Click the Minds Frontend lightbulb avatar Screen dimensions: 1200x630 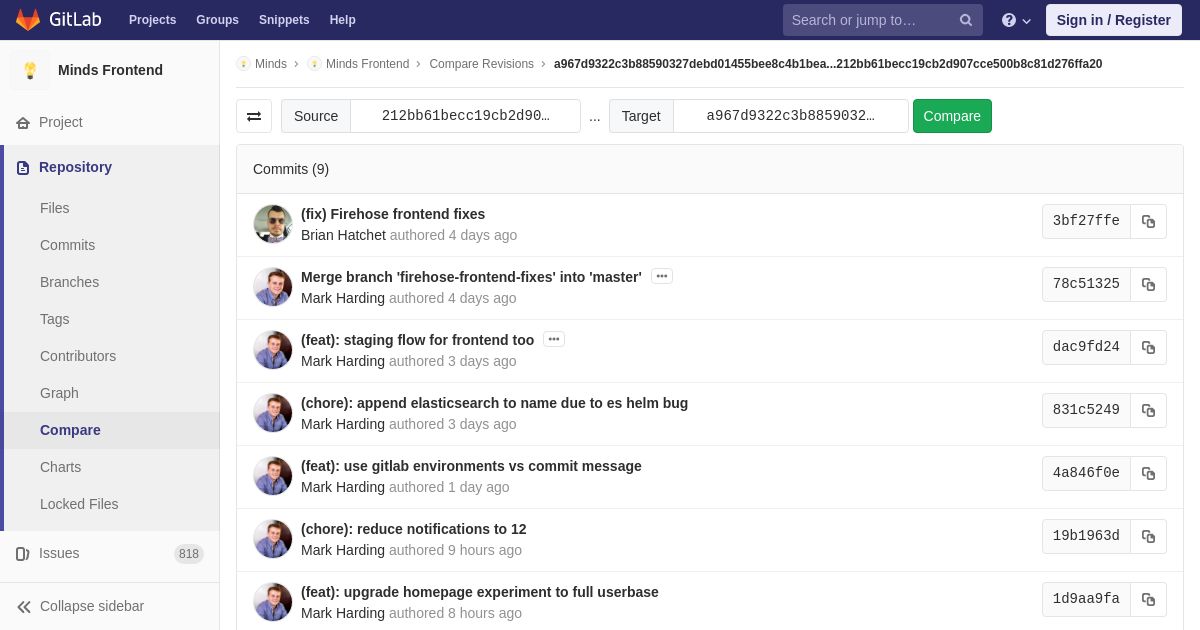point(30,70)
